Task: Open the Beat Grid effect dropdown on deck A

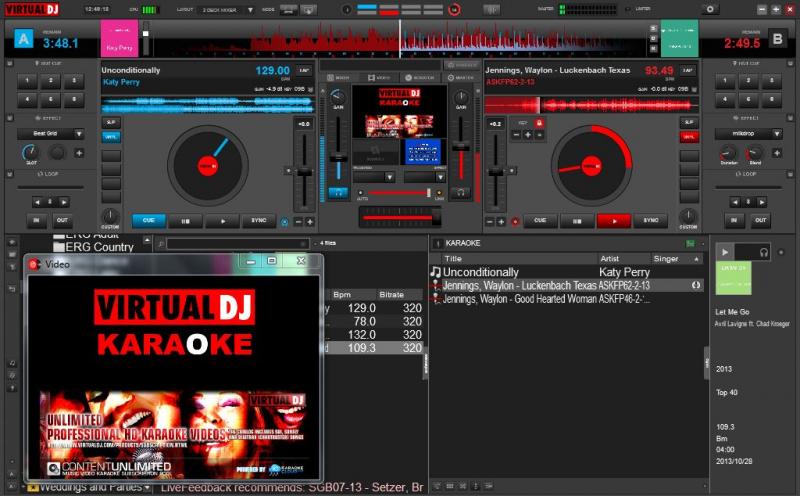Action: (79, 134)
